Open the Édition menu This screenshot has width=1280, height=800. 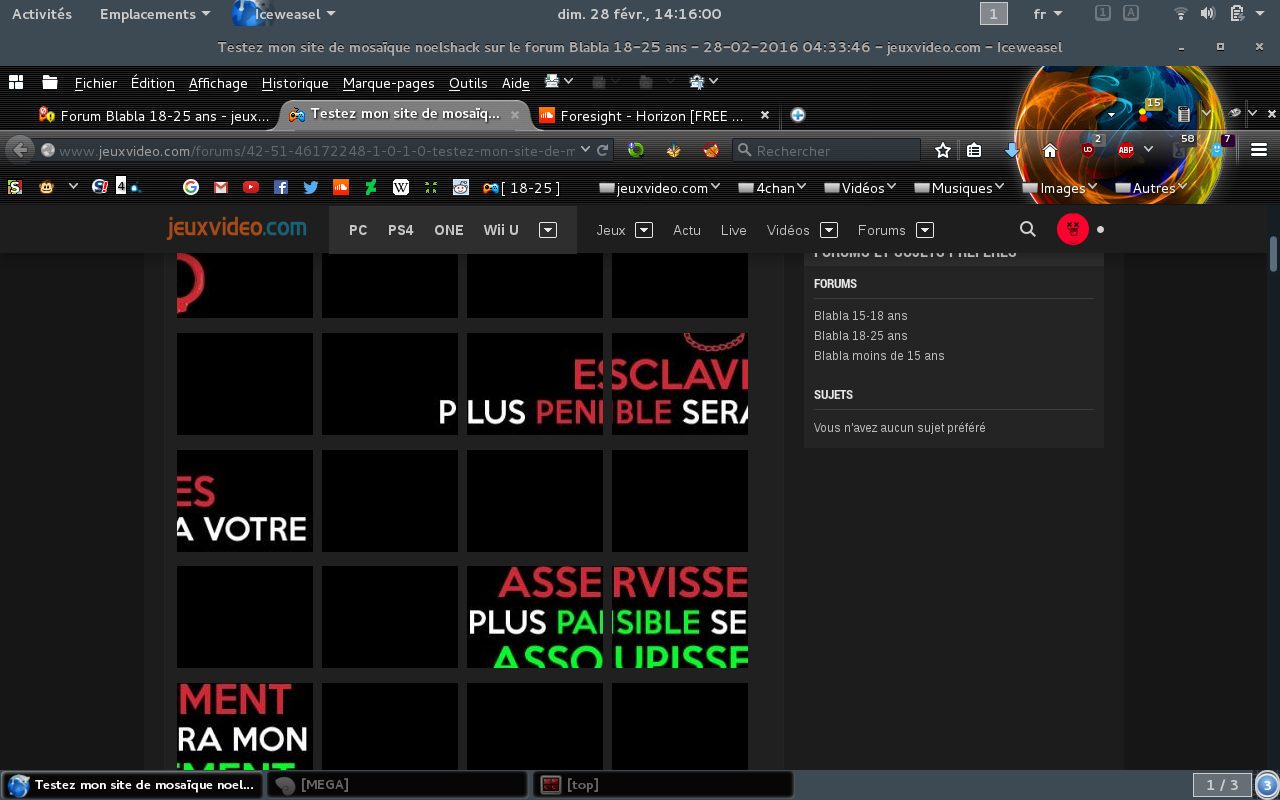click(x=153, y=83)
